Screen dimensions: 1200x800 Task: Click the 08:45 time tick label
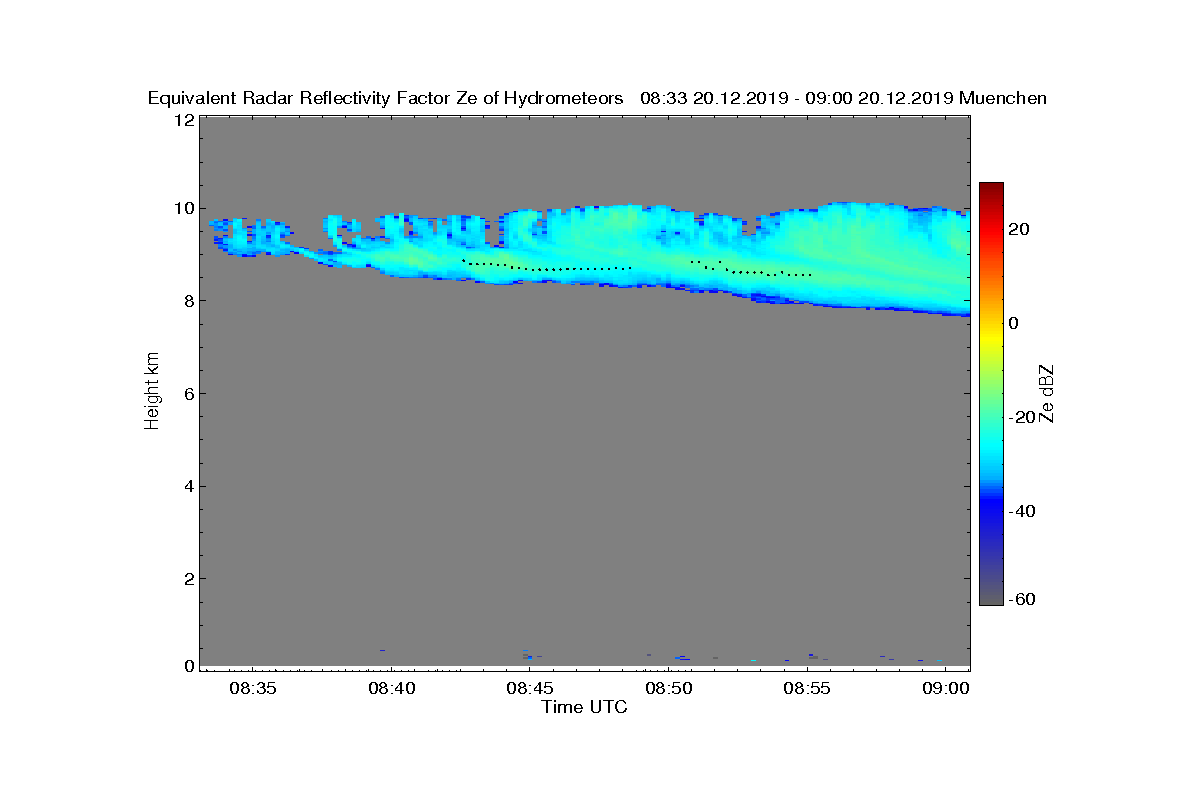coord(530,688)
